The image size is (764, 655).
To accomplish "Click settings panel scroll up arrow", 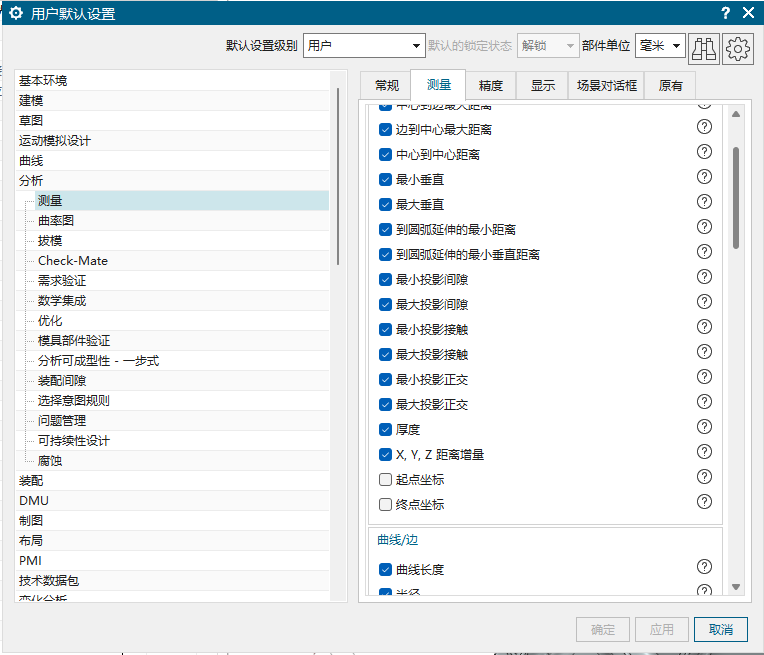I will point(736,114).
